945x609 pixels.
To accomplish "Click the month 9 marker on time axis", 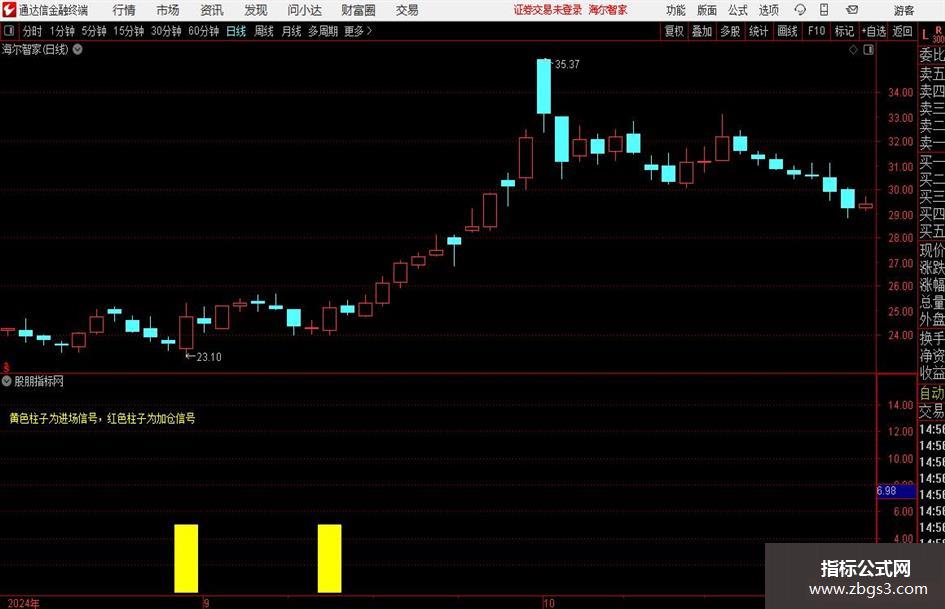I will point(206,603).
